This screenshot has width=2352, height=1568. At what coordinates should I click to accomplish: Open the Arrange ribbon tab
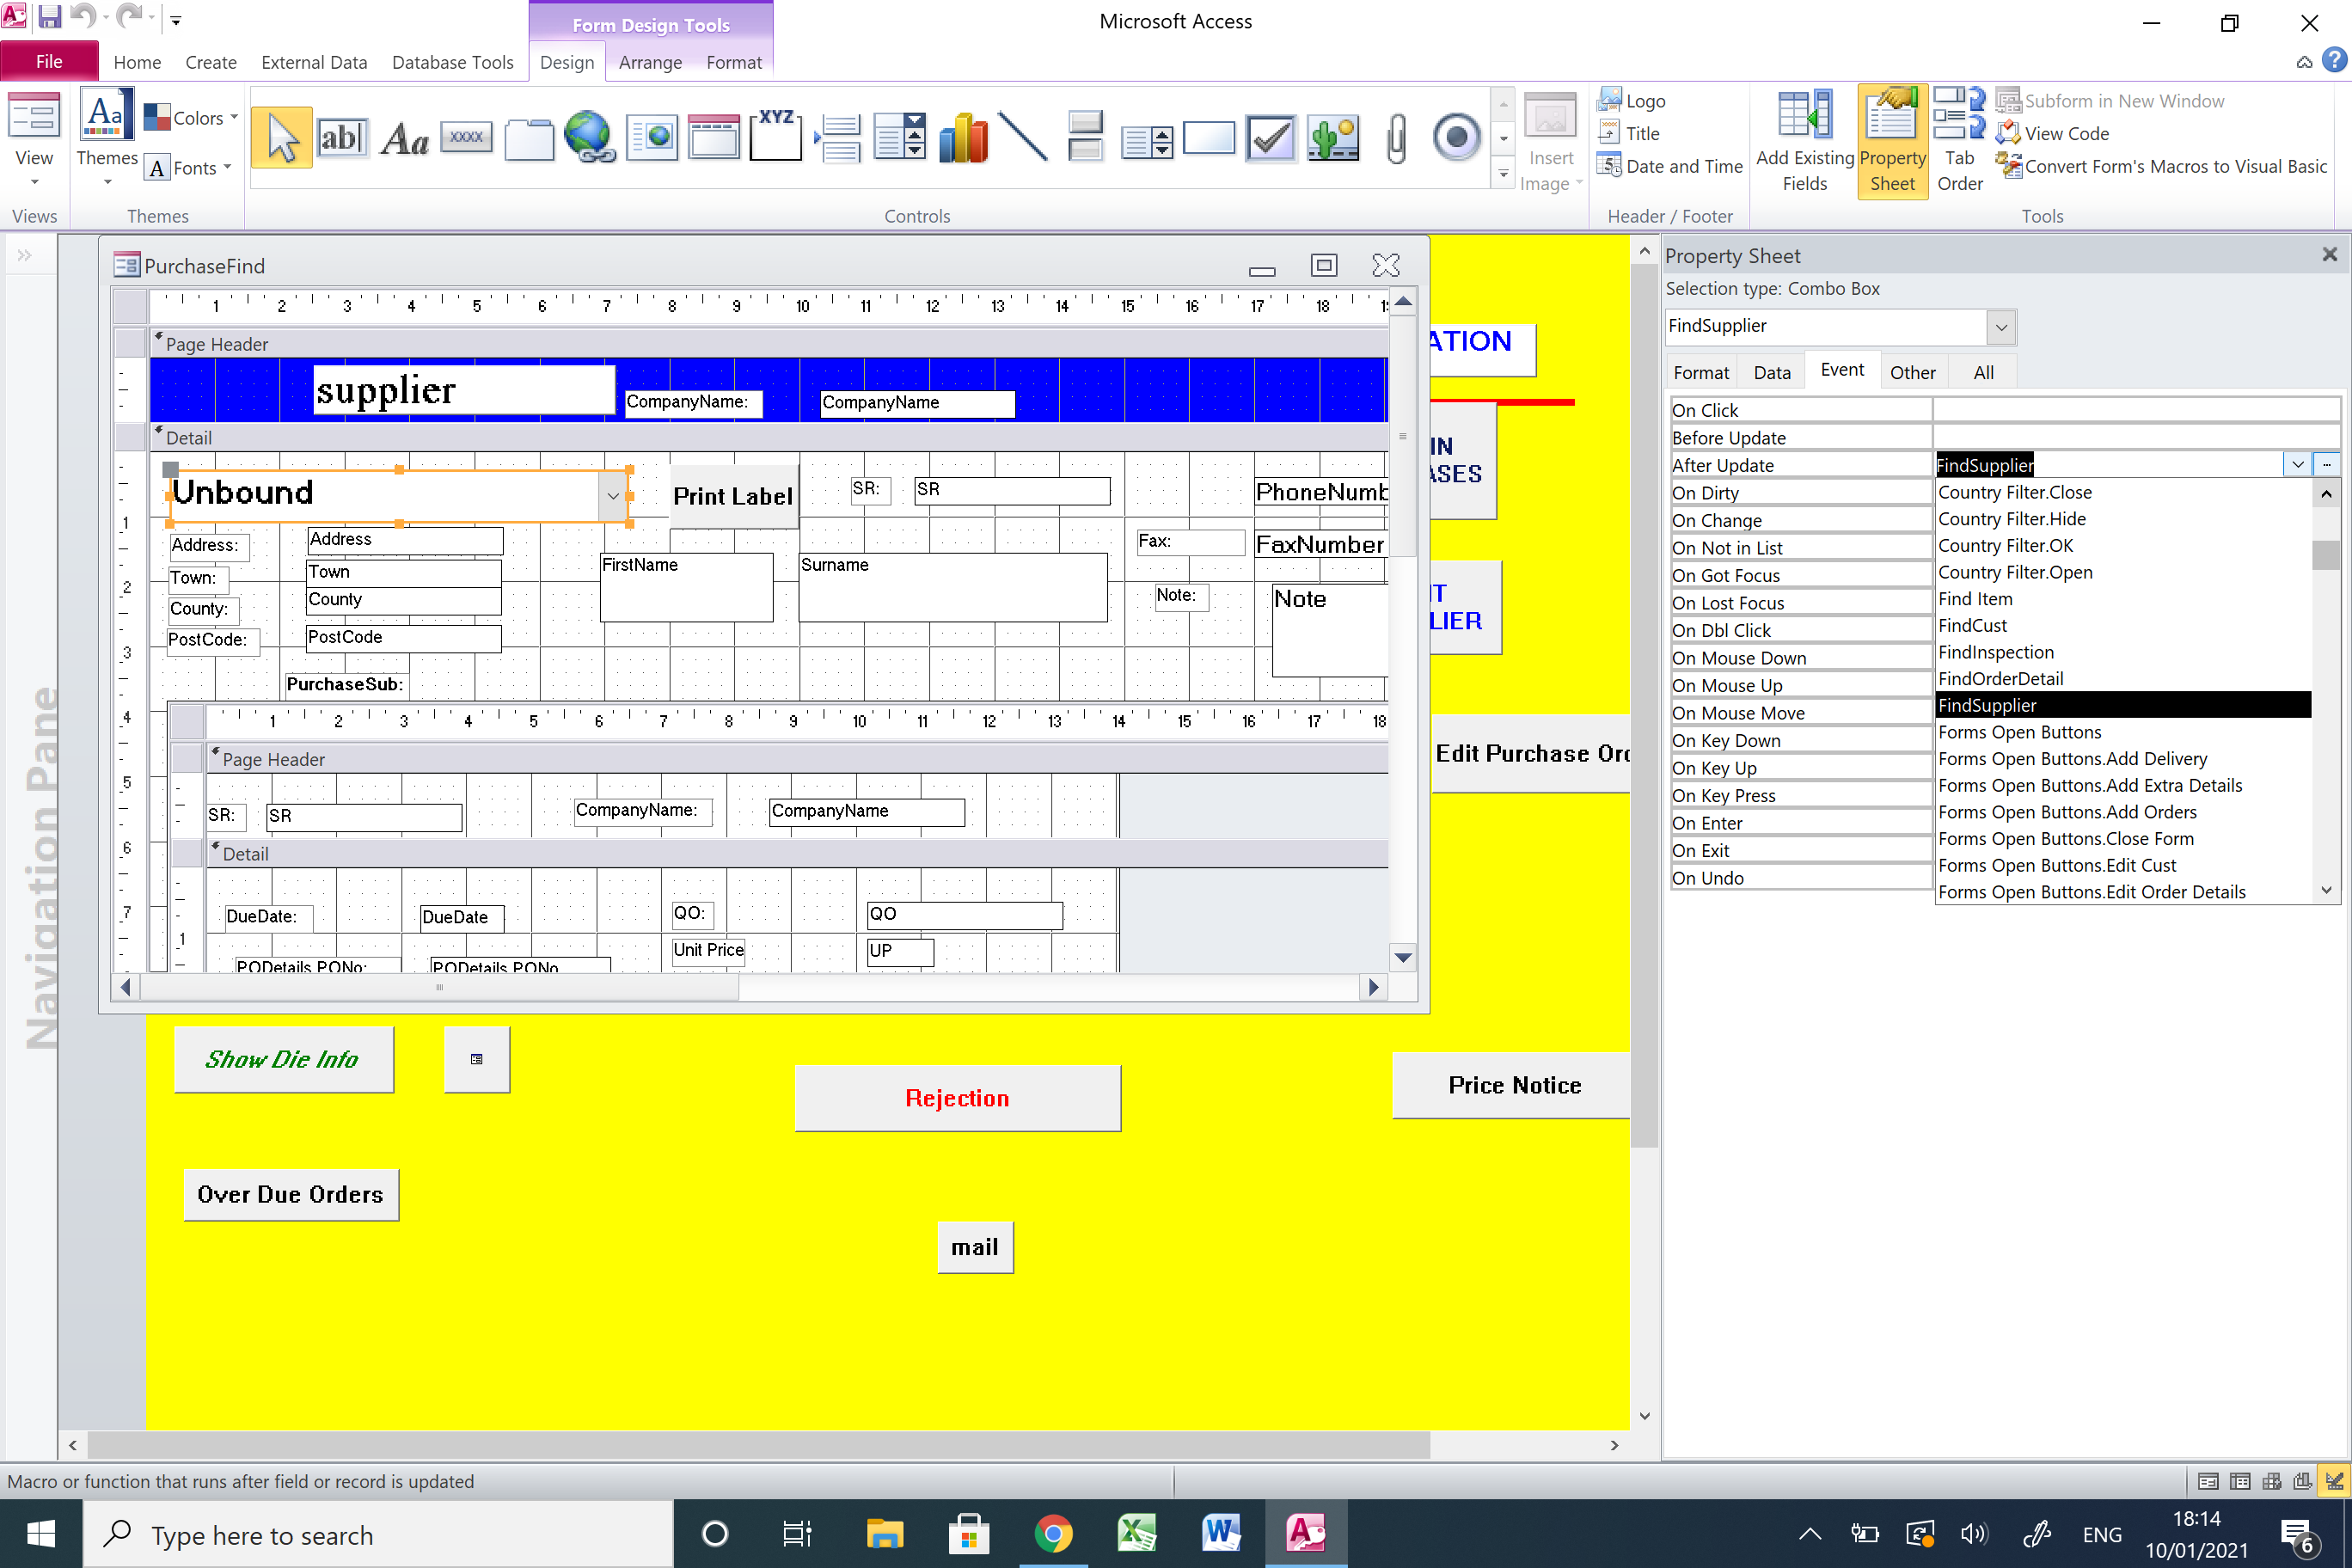649,62
